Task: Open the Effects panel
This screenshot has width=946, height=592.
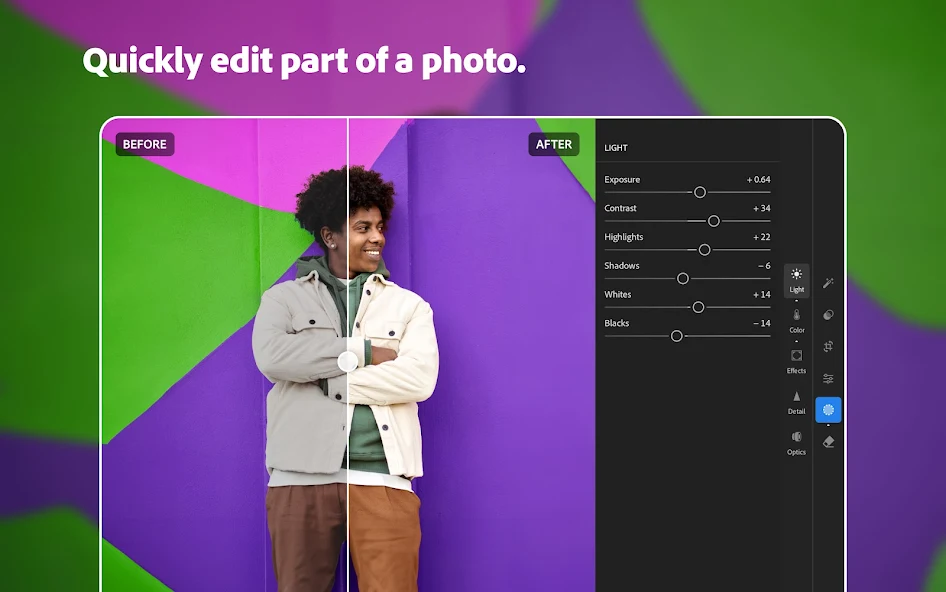Action: (796, 360)
